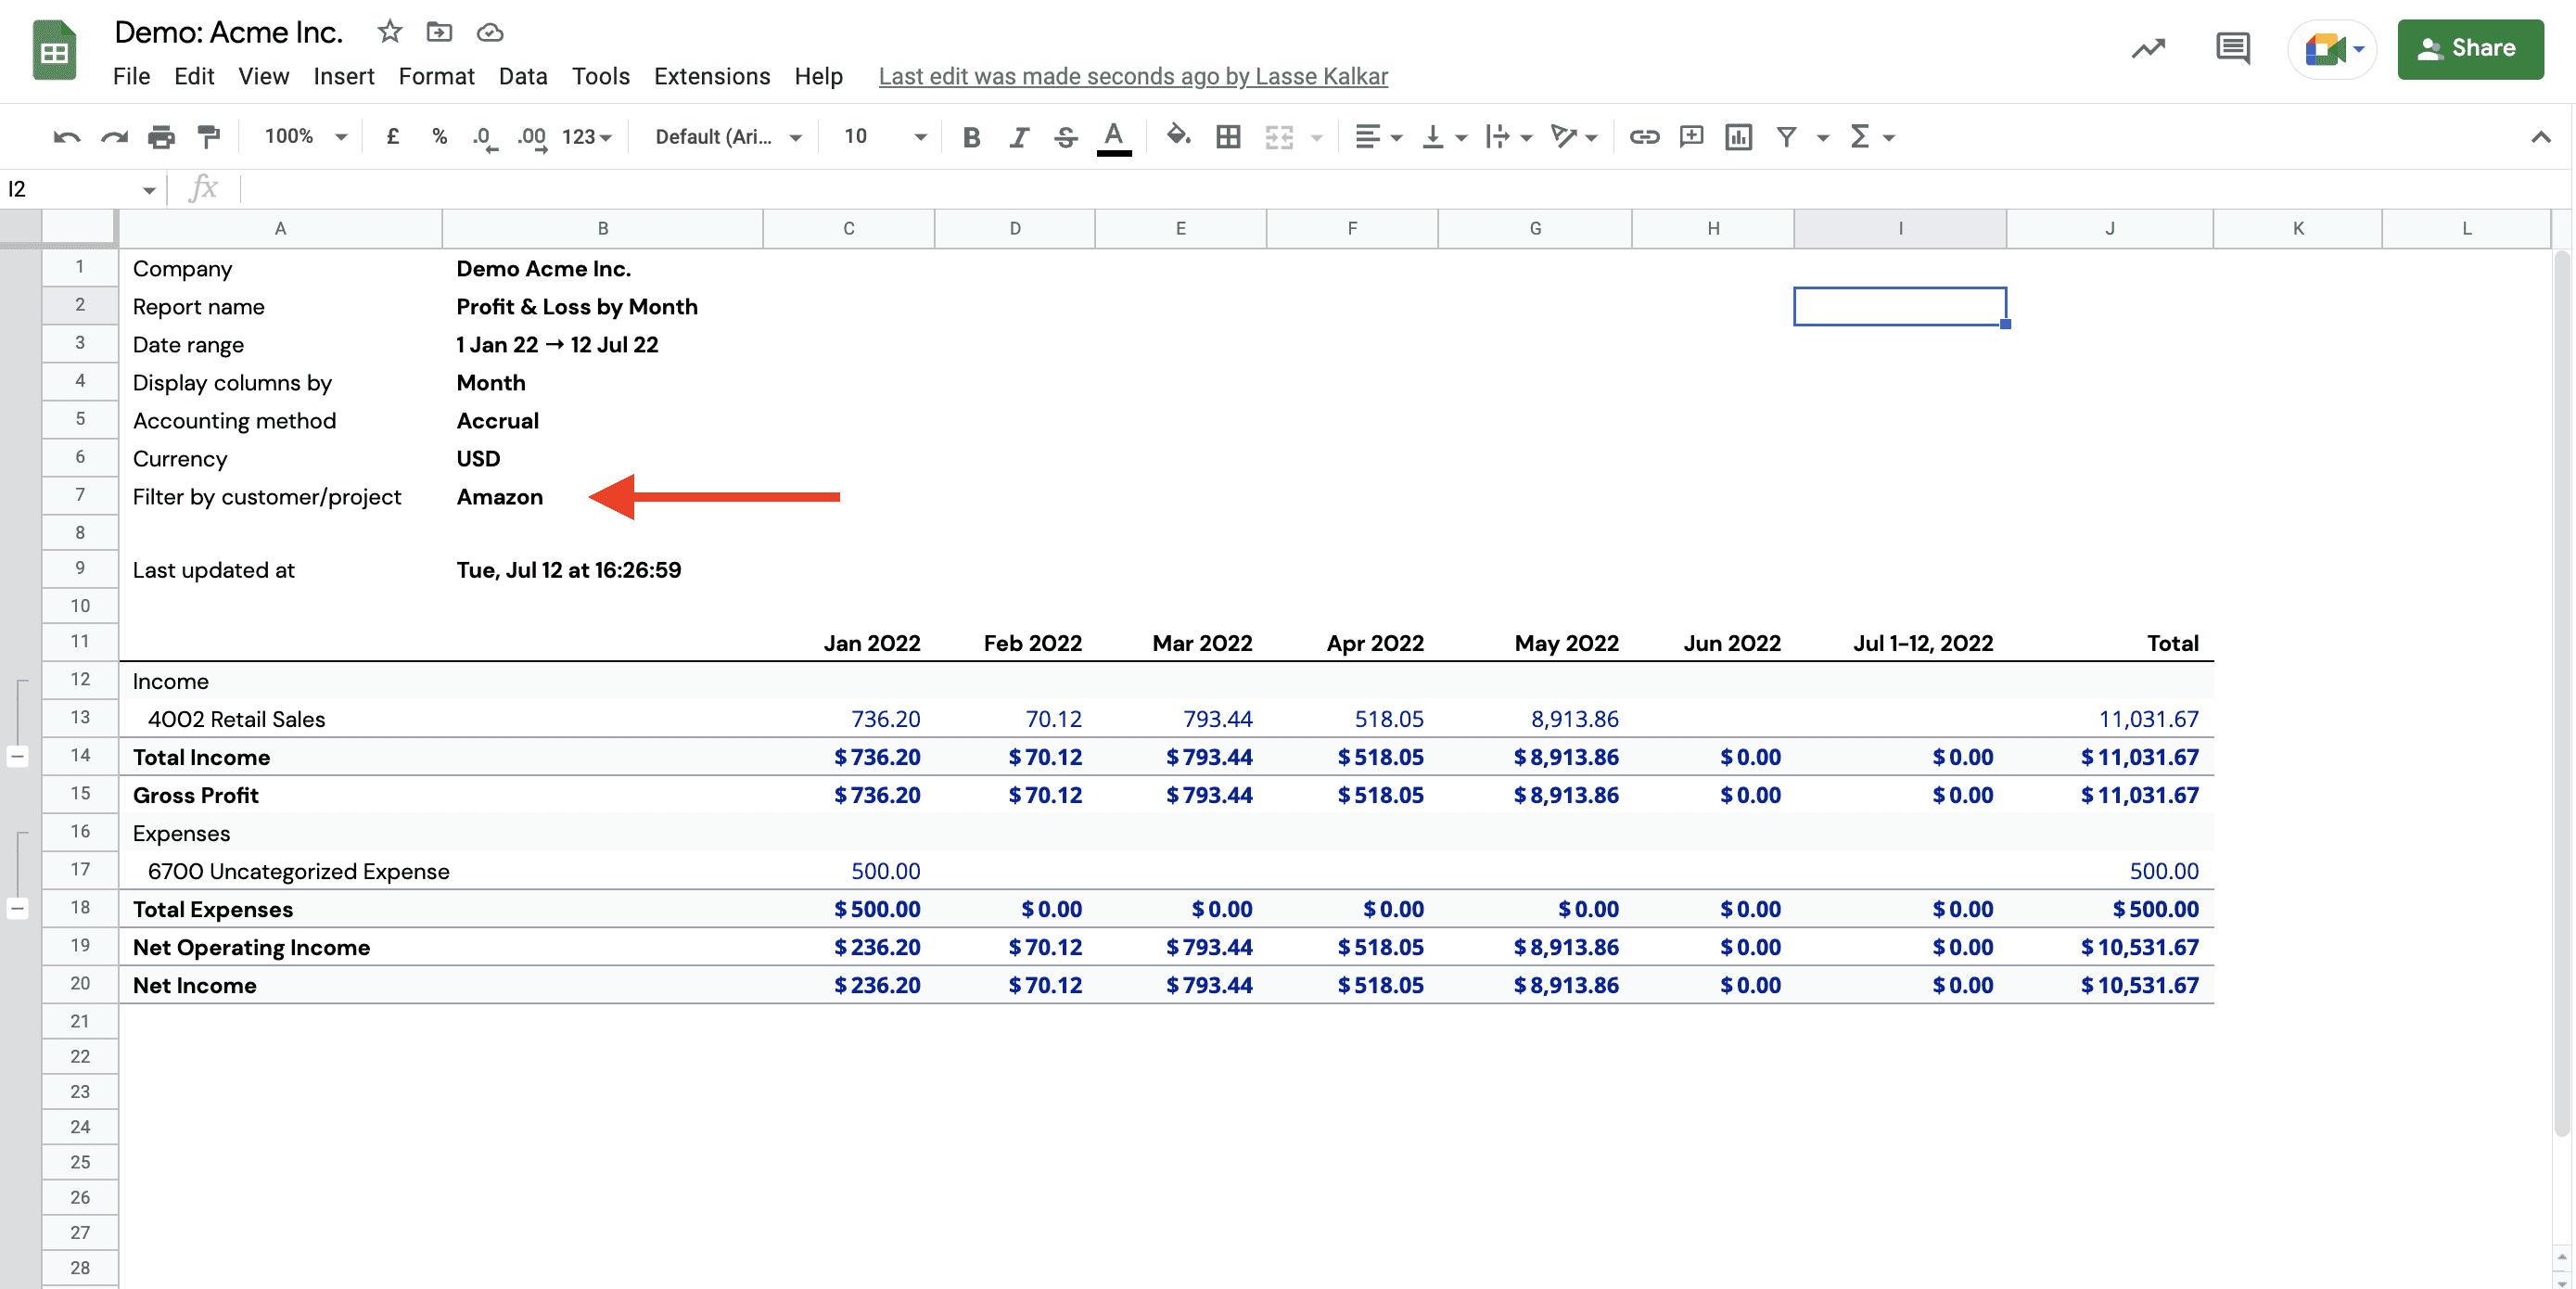2576x1289 pixels.
Task: Open the more number formats 123 dropdown
Action: click(x=581, y=137)
